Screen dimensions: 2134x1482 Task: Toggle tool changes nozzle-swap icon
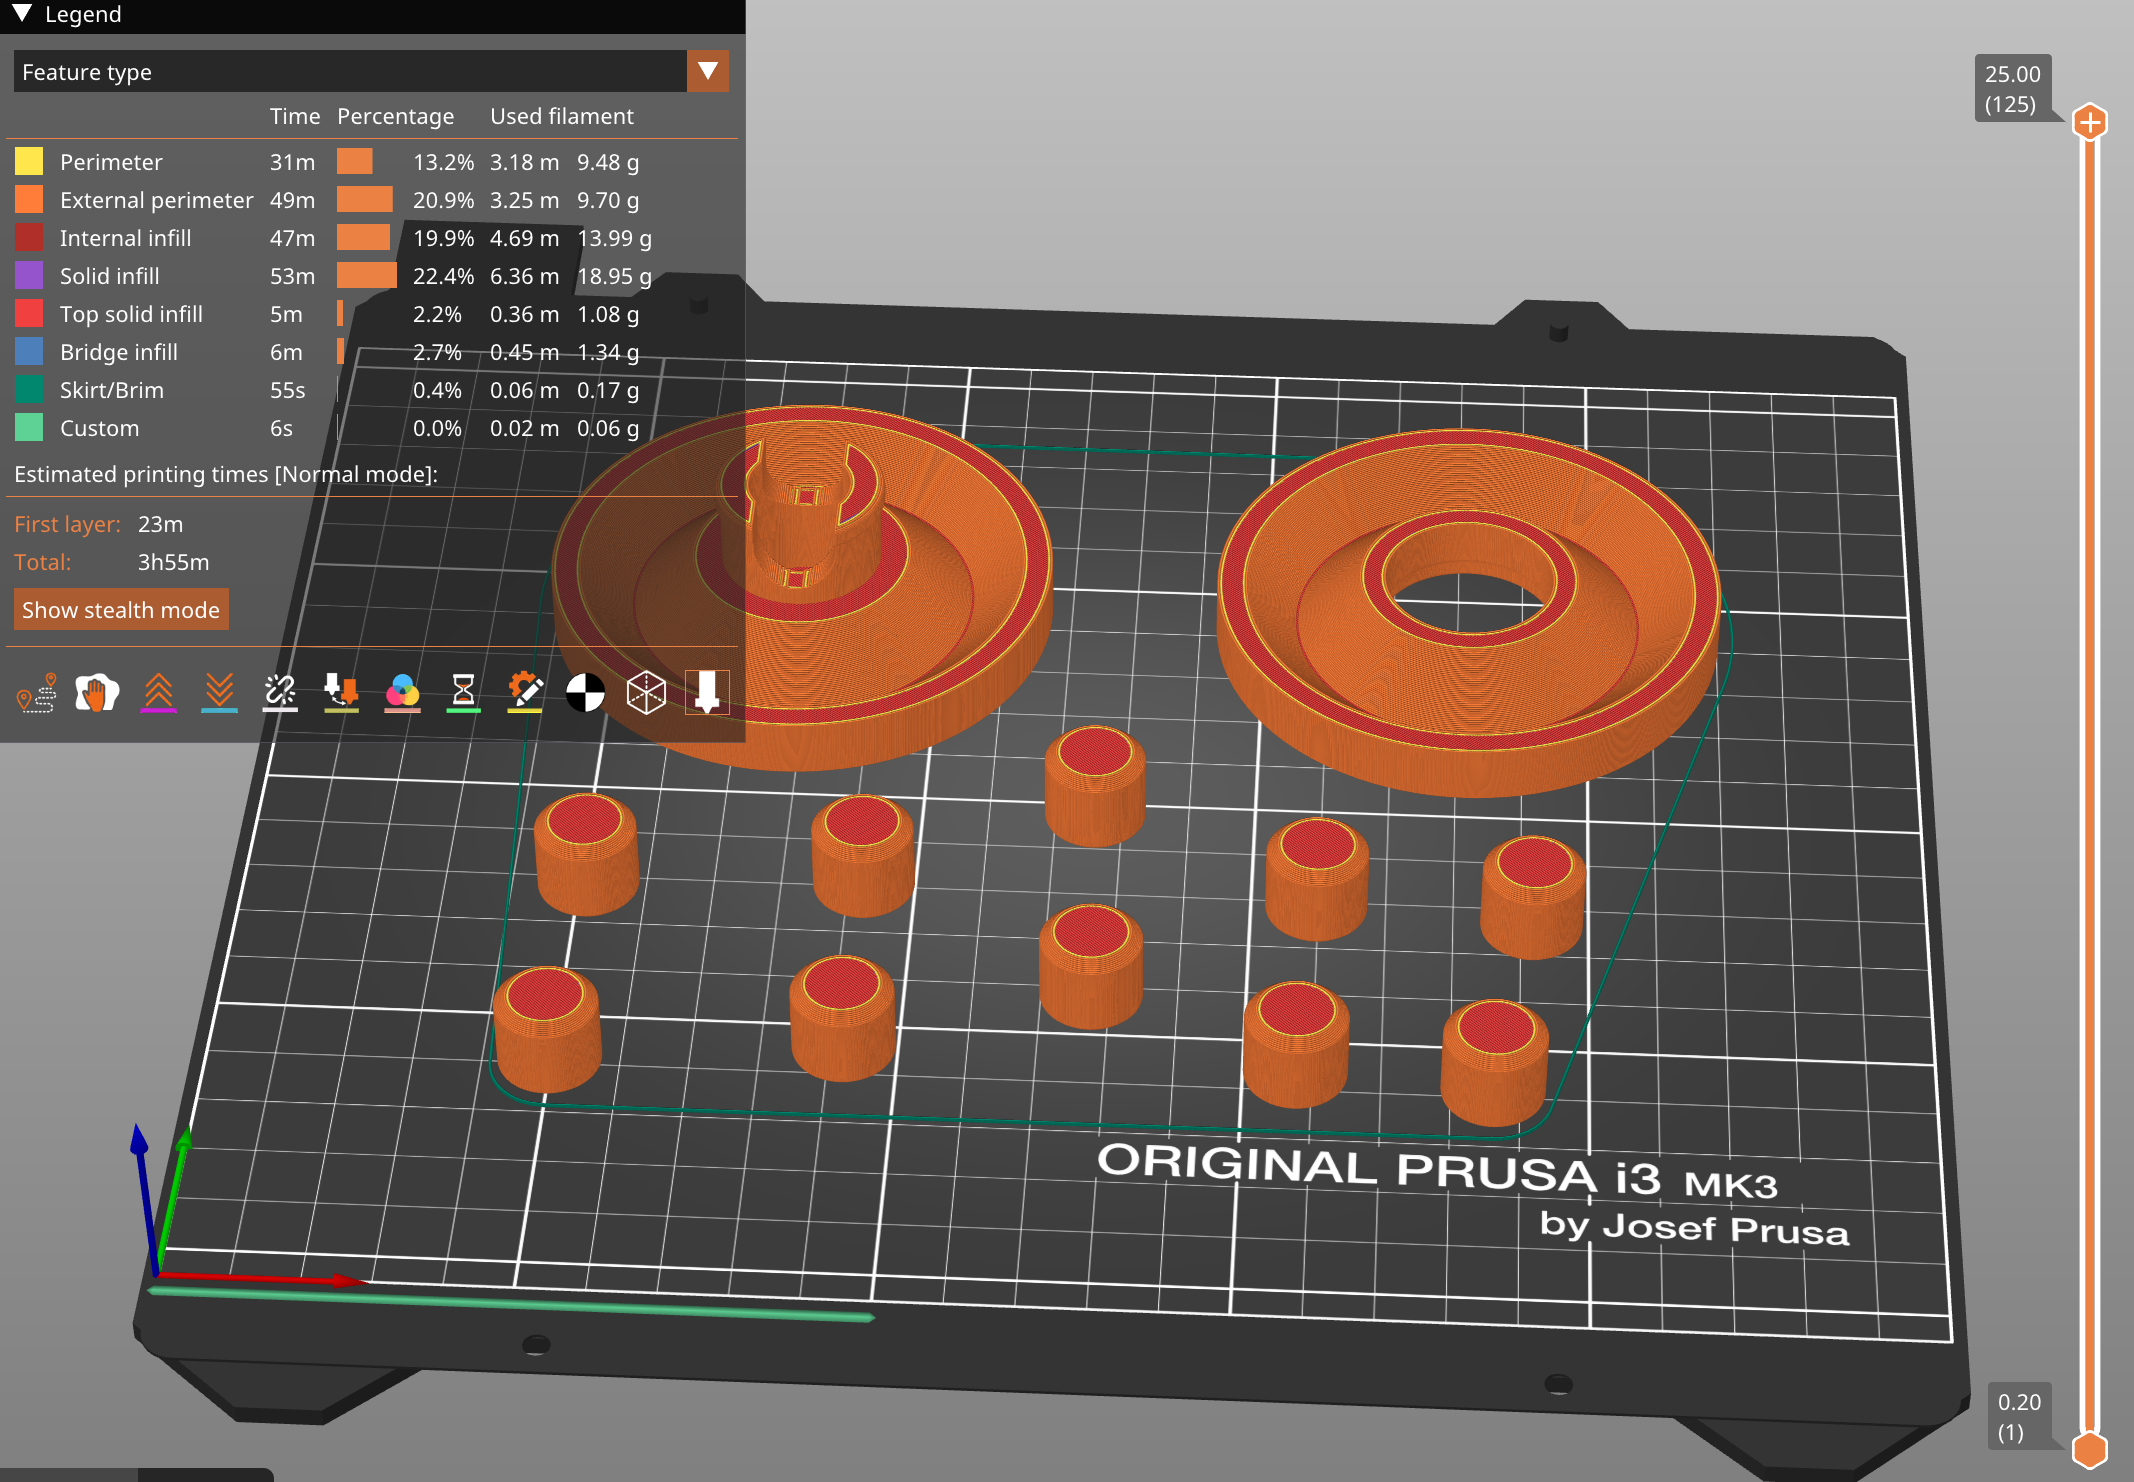coord(341,693)
